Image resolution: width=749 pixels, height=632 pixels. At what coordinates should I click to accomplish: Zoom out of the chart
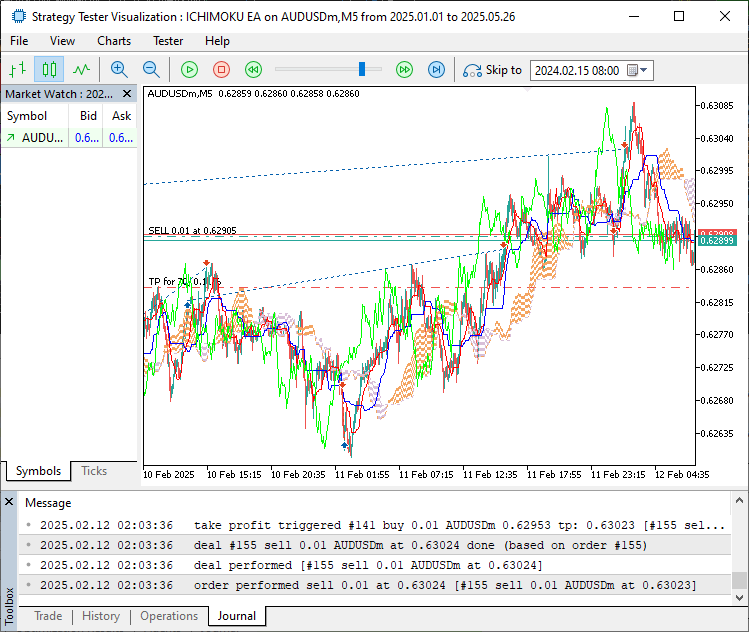(151, 70)
